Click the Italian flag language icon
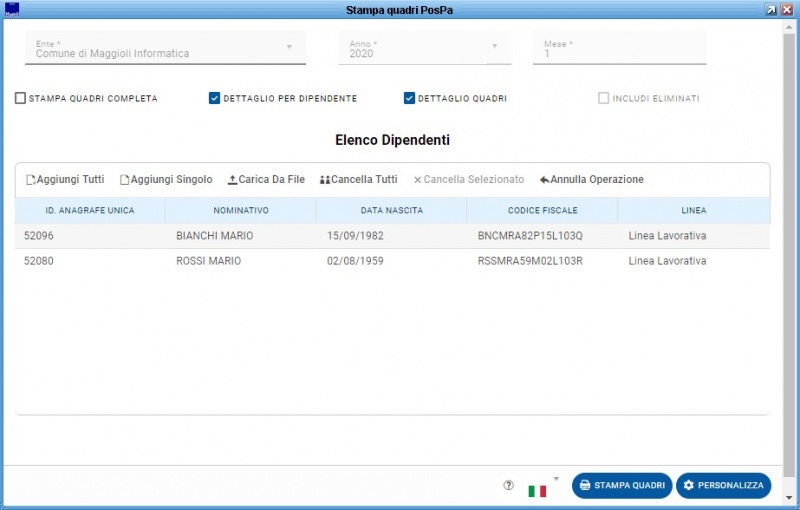 click(537, 490)
